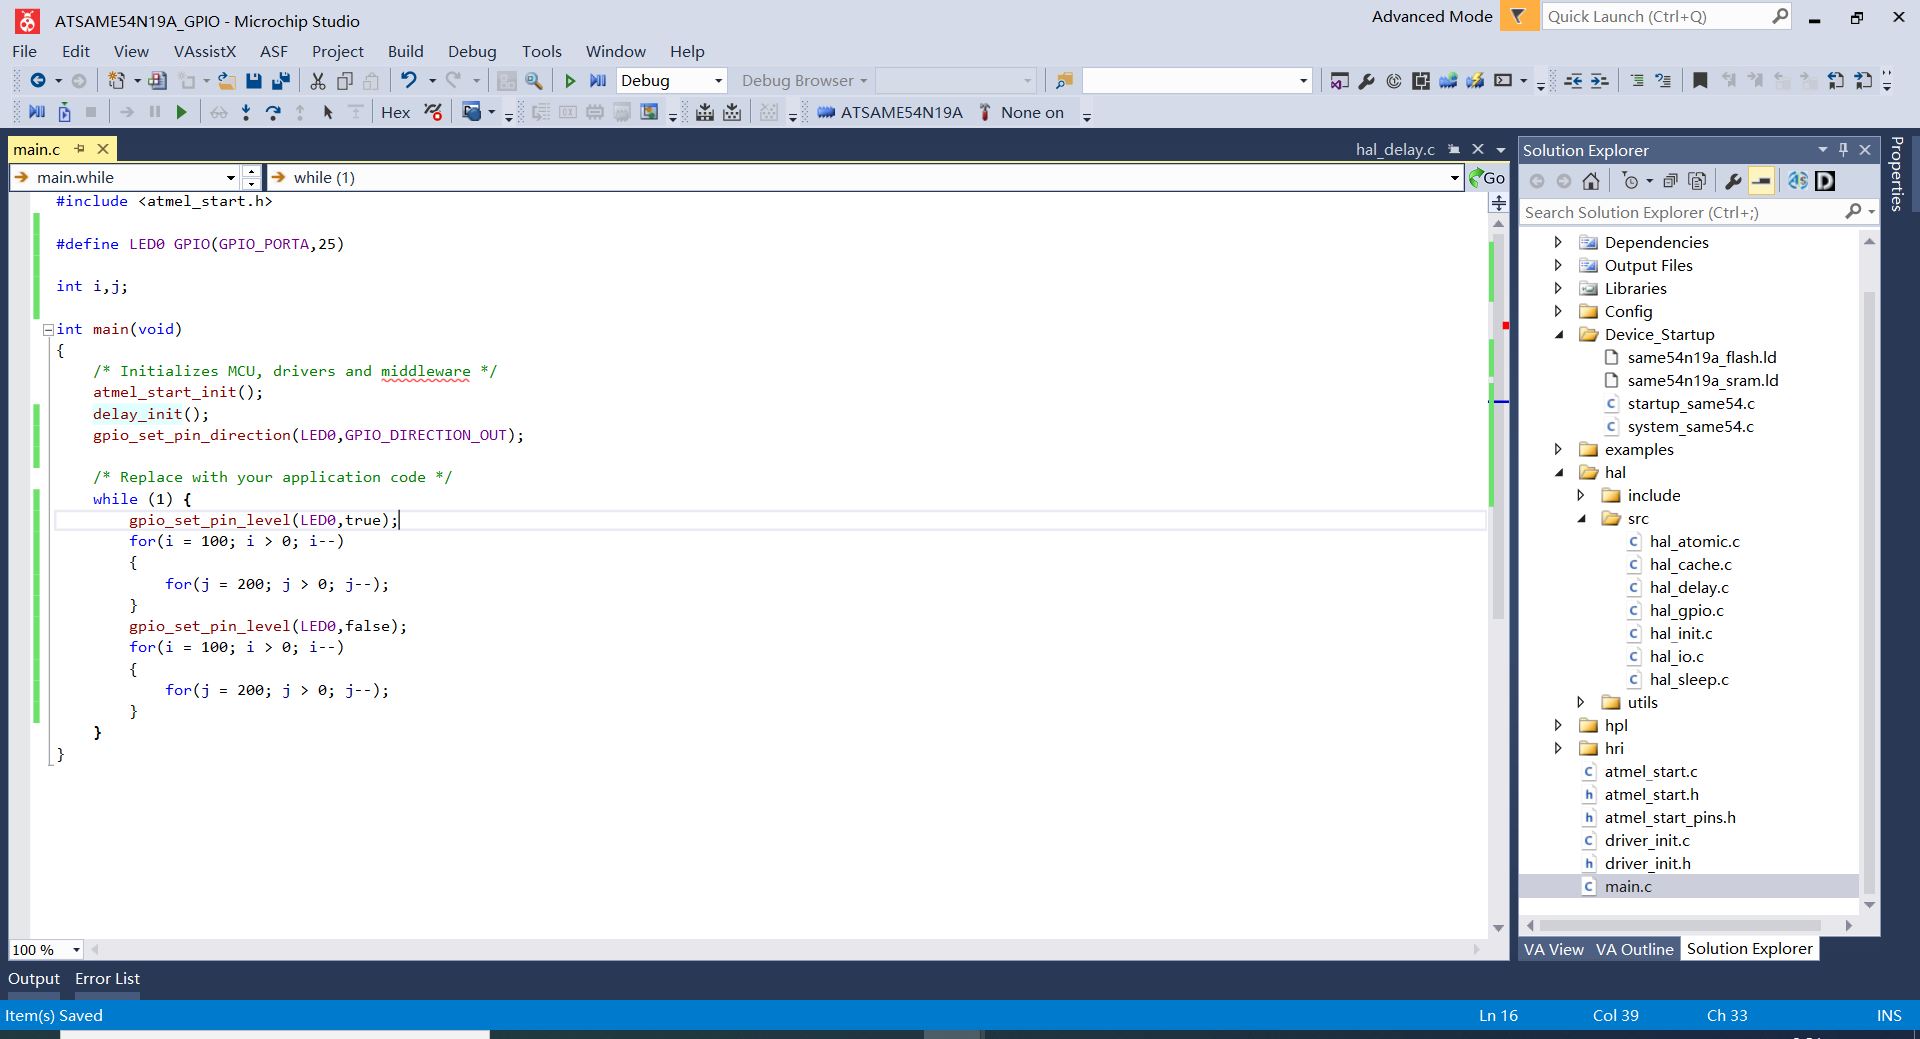
Task: Undo the last edit with the undo arrow
Action: (x=408, y=80)
